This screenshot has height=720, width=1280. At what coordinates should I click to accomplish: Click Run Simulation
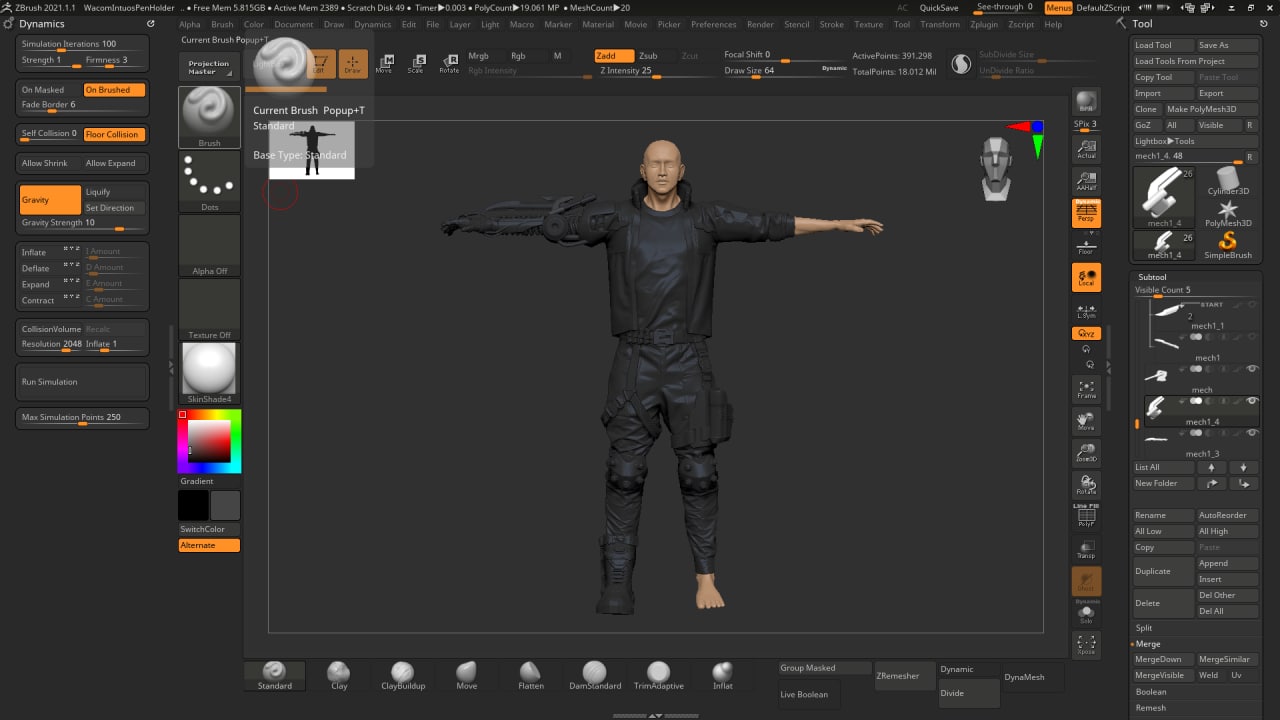point(83,382)
